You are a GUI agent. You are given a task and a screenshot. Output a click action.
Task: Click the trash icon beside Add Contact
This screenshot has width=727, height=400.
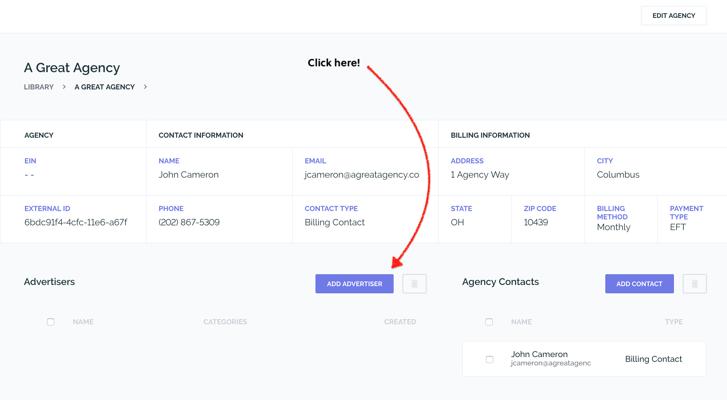click(694, 284)
